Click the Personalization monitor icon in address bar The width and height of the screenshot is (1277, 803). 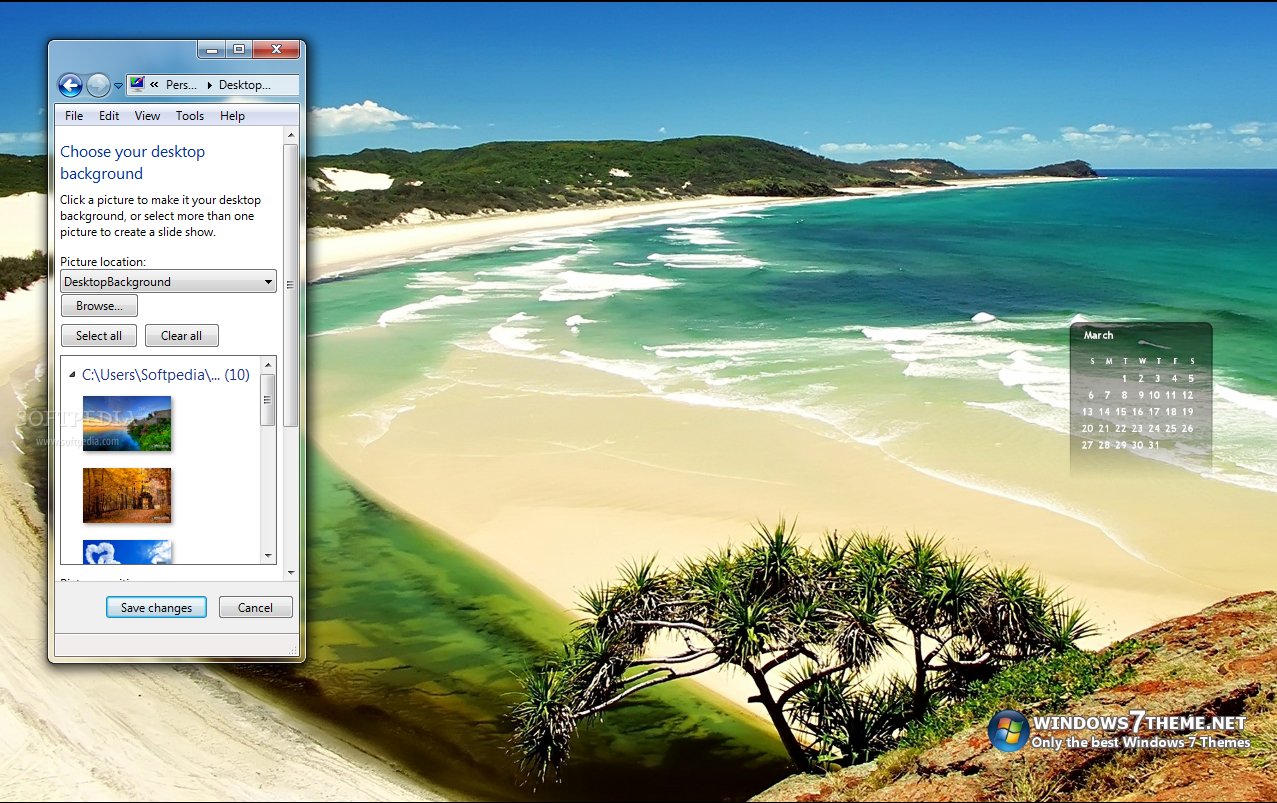(137, 85)
